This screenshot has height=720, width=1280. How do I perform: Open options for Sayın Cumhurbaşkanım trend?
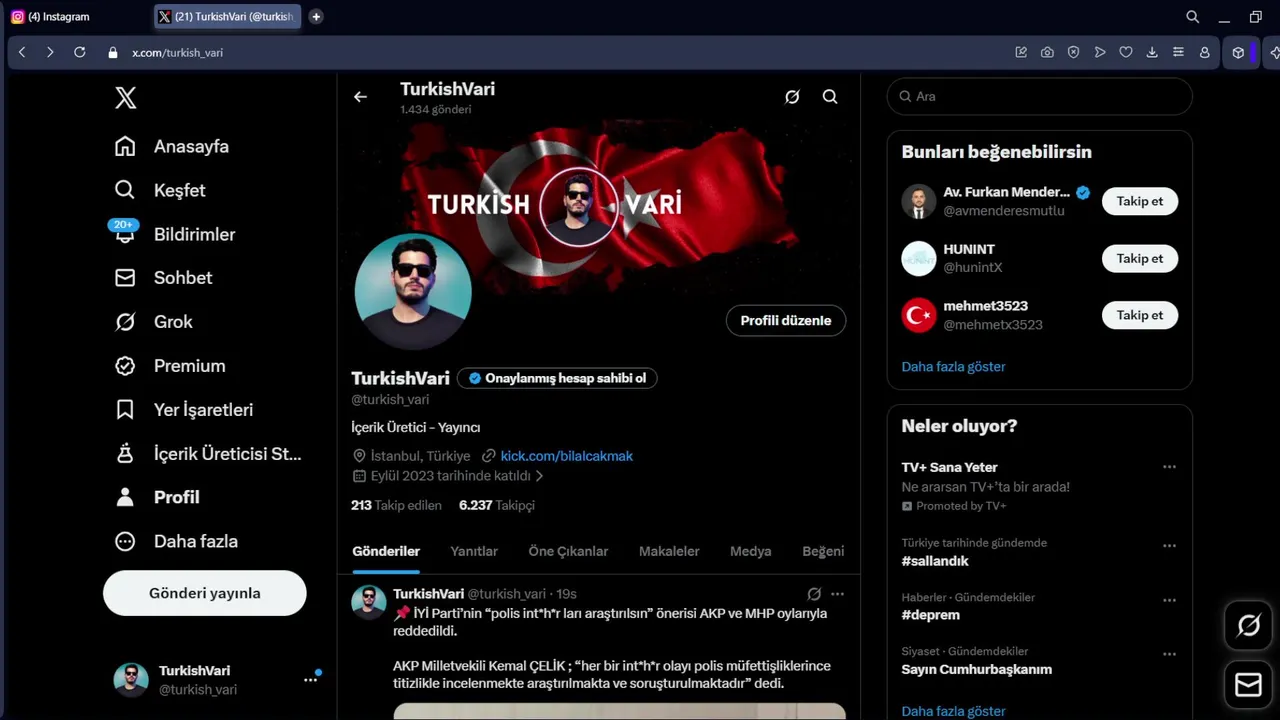[1169, 654]
